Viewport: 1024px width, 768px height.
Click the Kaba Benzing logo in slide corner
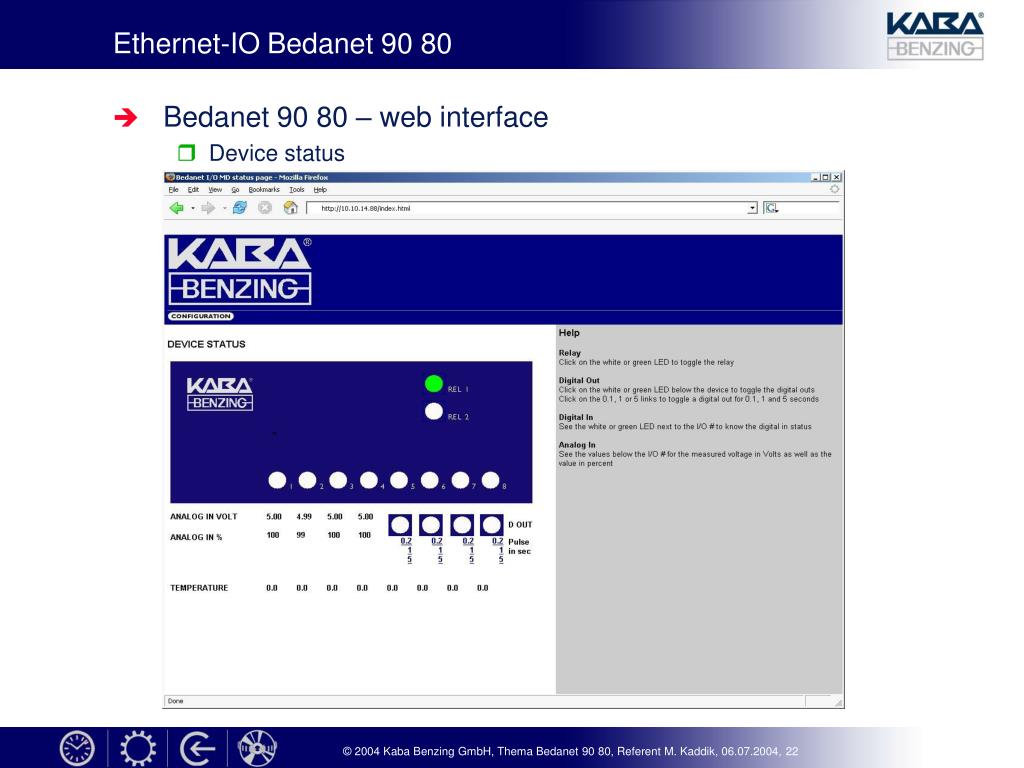(935, 36)
